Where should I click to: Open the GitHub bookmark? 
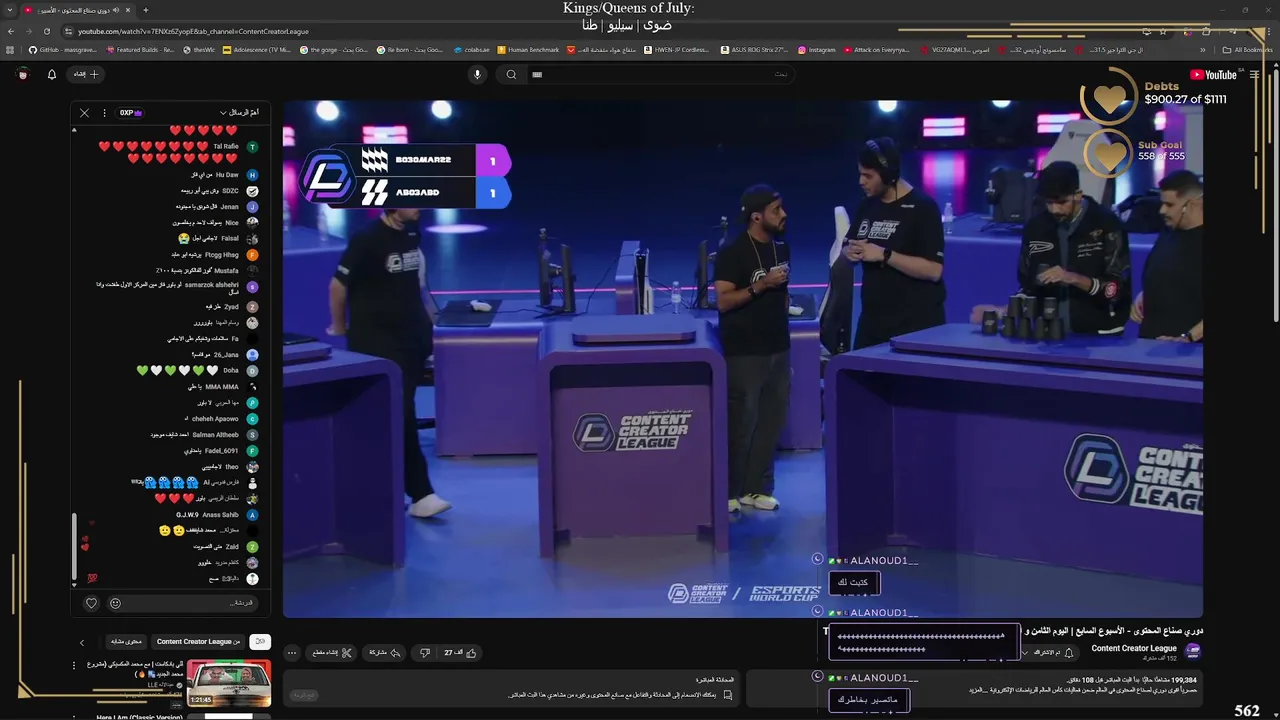click(62, 49)
